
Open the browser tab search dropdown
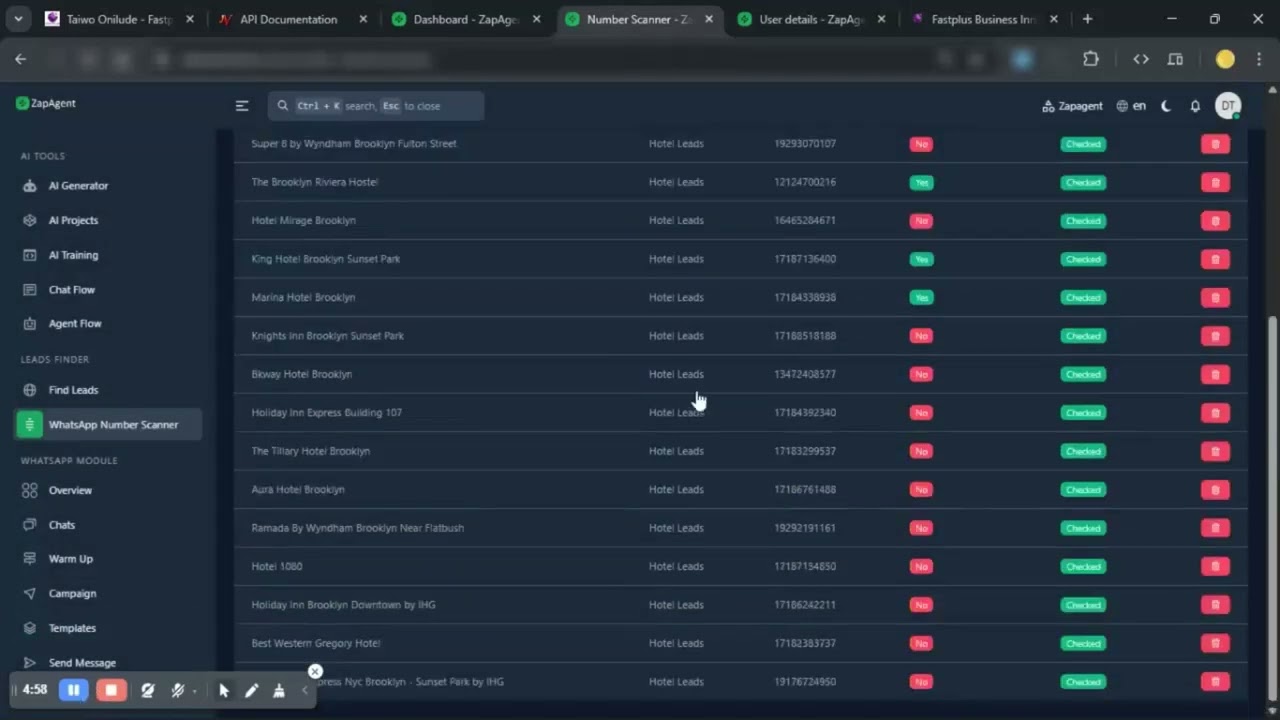18,19
